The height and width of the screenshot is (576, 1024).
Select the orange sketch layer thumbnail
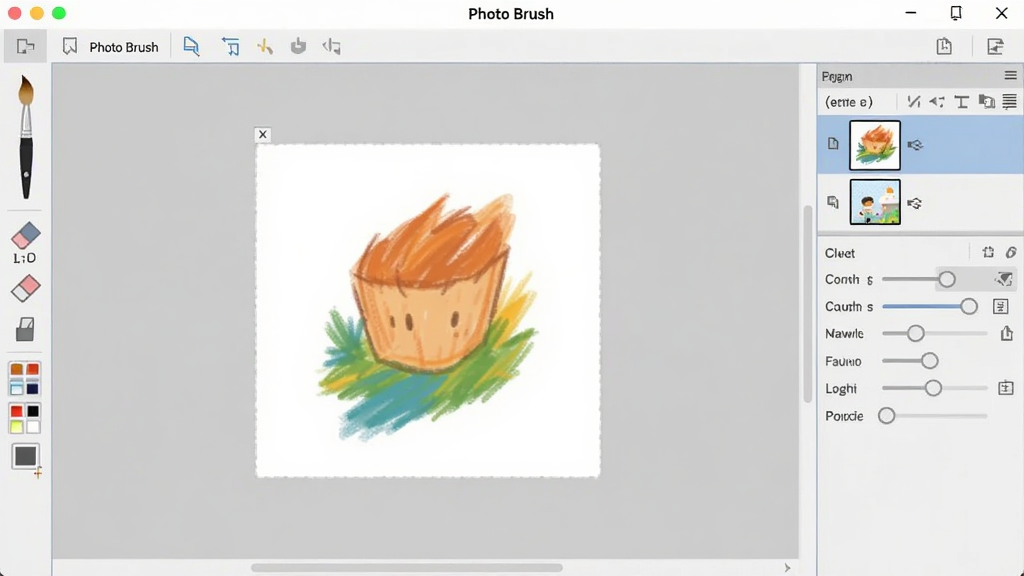click(875, 145)
